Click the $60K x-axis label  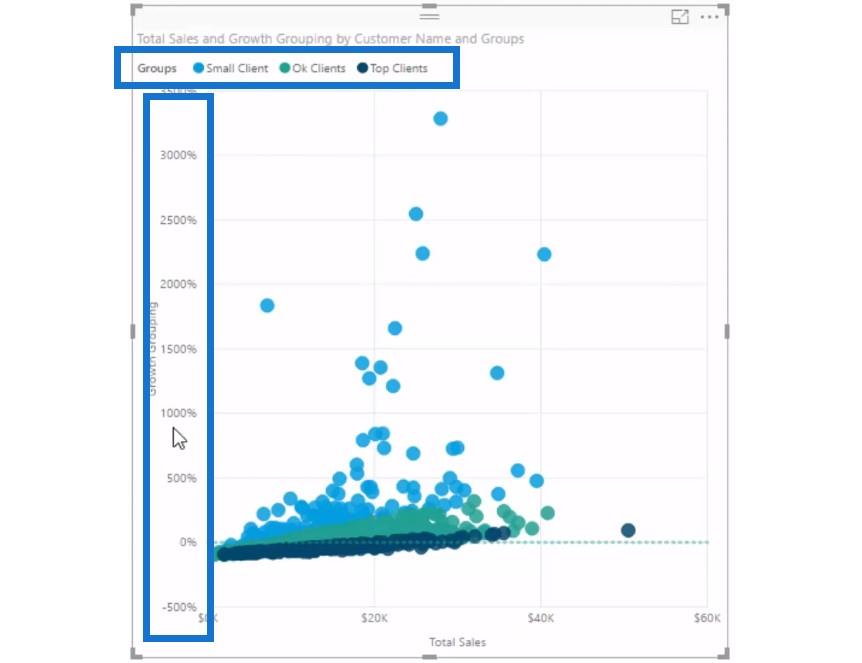tap(707, 618)
